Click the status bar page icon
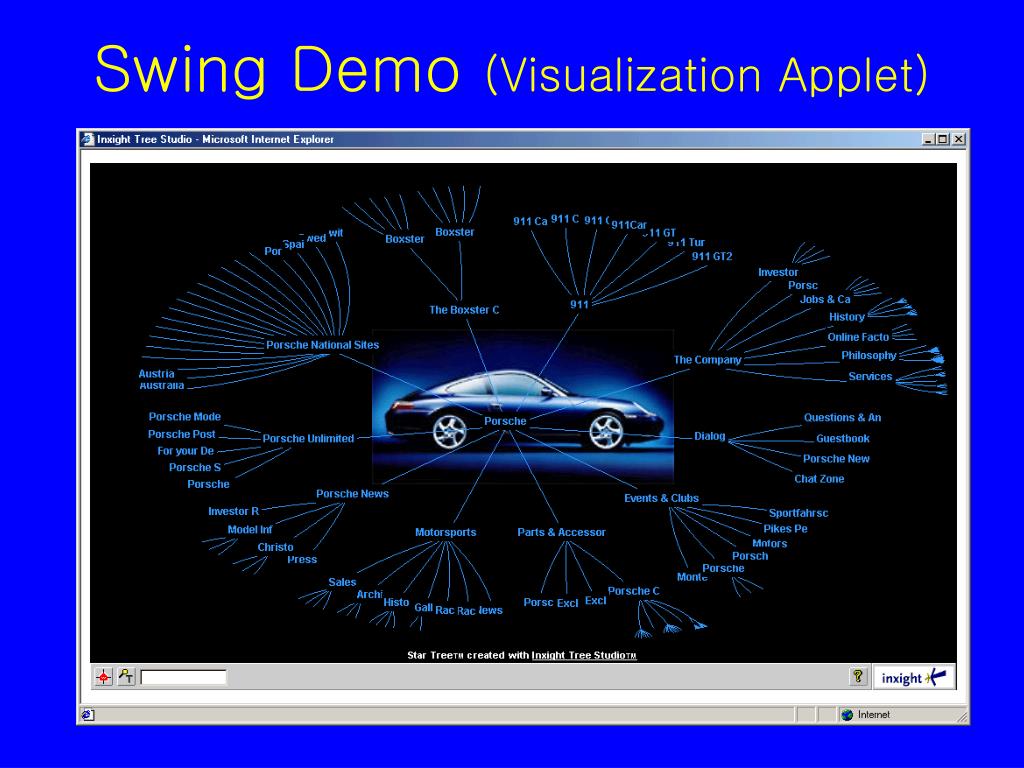This screenshot has height=768, width=1024. click(x=88, y=714)
